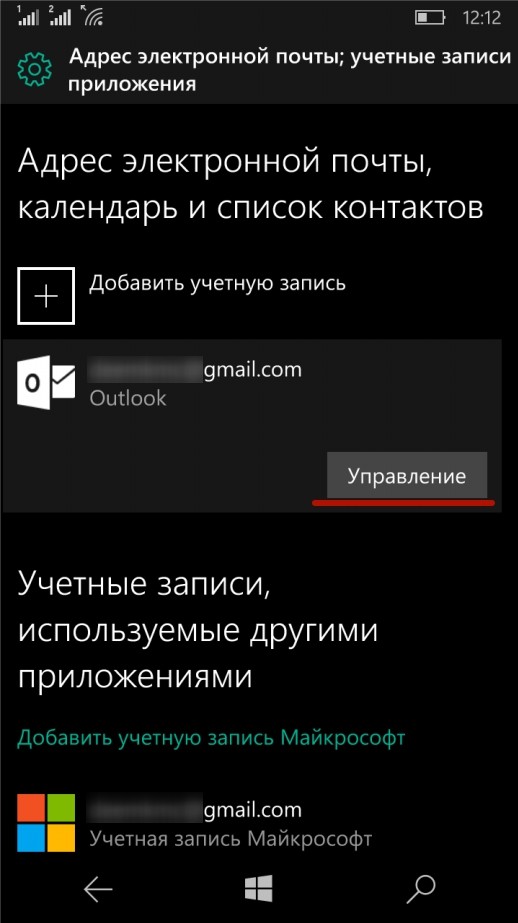Screen dimensions: 518x923
Task: Tap the Microsoft four-color logo
Action: [x=46, y=822]
